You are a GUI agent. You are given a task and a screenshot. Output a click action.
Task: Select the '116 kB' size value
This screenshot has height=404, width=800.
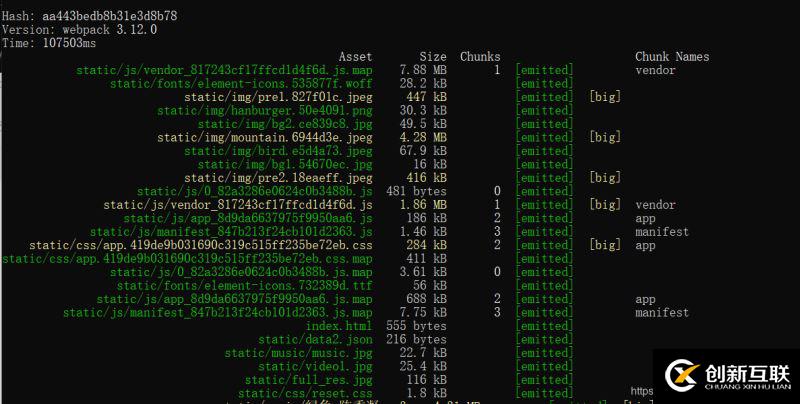(427, 380)
